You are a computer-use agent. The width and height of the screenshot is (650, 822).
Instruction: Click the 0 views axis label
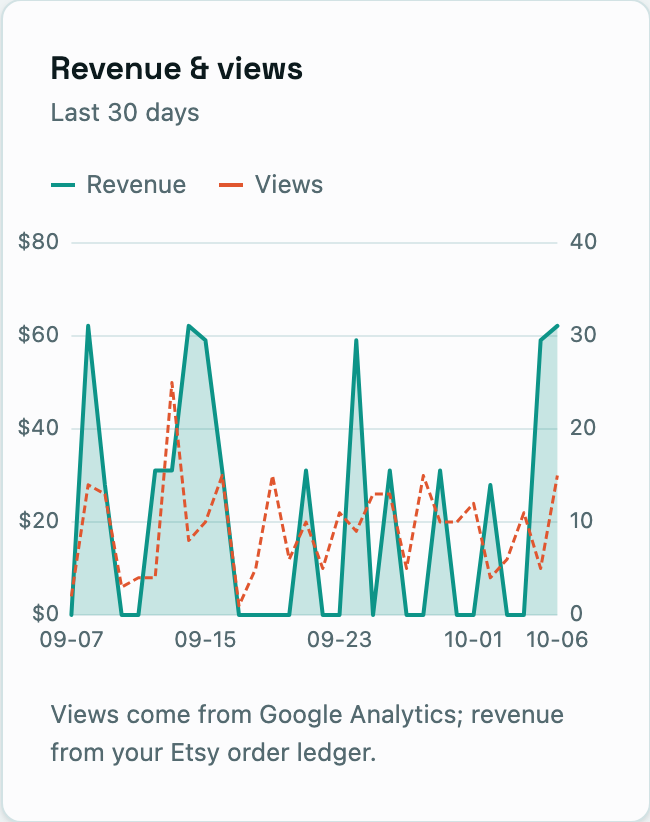(x=576, y=613)
